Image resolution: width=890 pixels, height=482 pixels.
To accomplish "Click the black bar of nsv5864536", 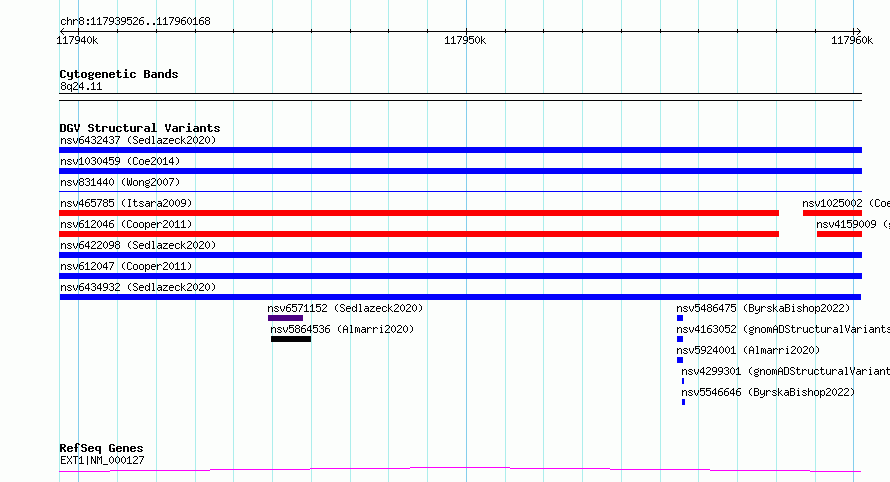I will 291,339.
